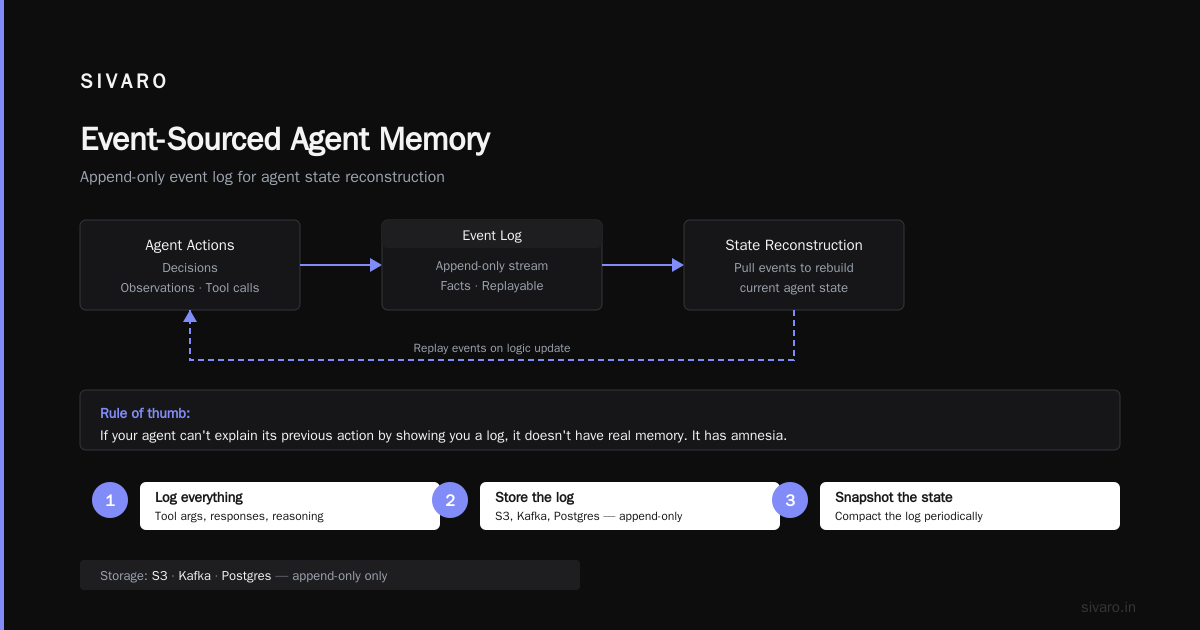1200x630 pixels.
Task: Click 'Replay events on logic update' label
Action: [x=492, y=348]
